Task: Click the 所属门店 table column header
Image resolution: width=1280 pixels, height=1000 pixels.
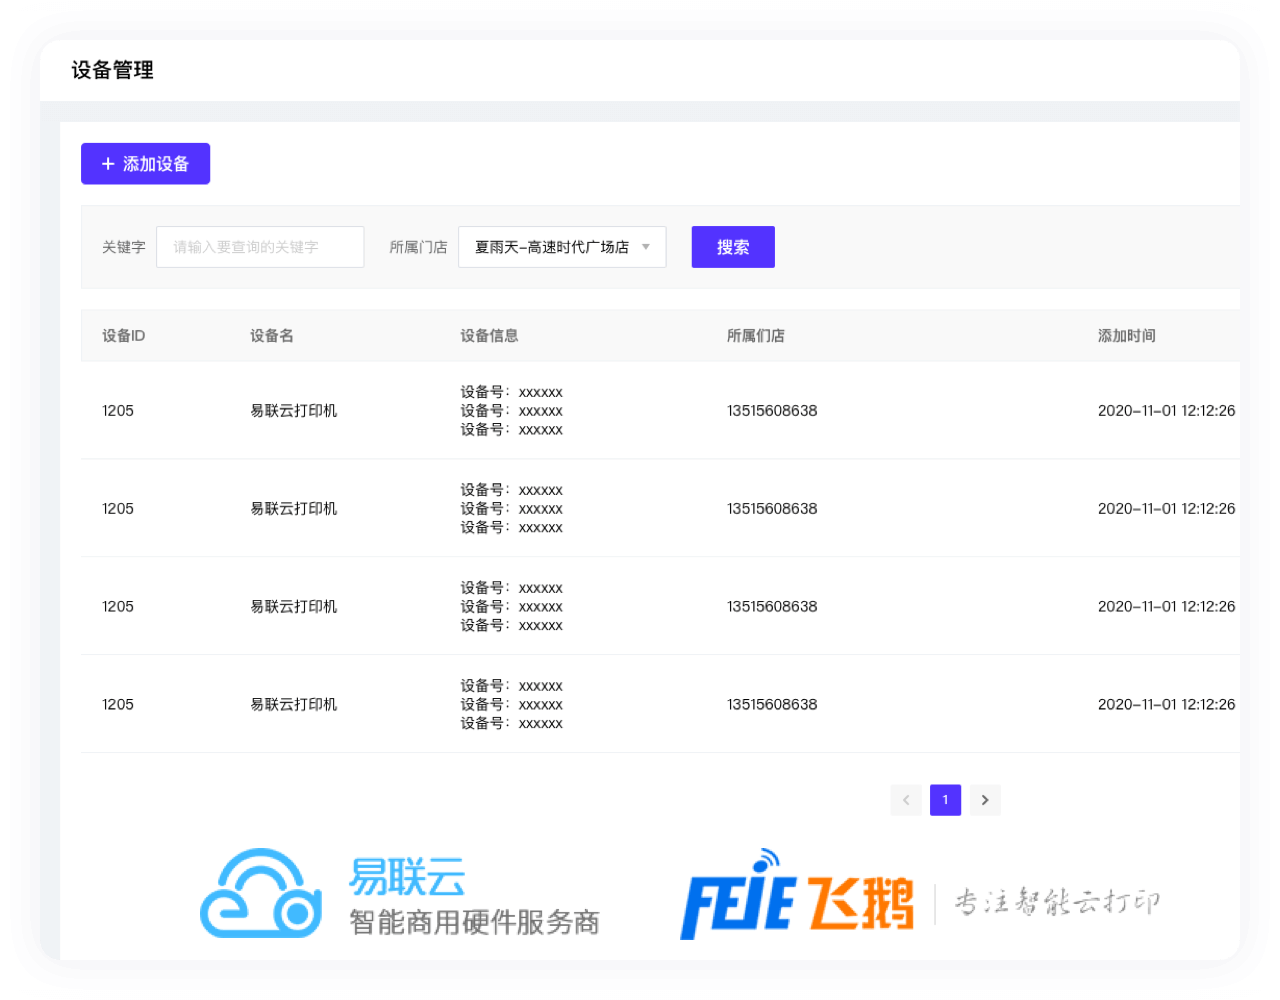Action: 755,336
